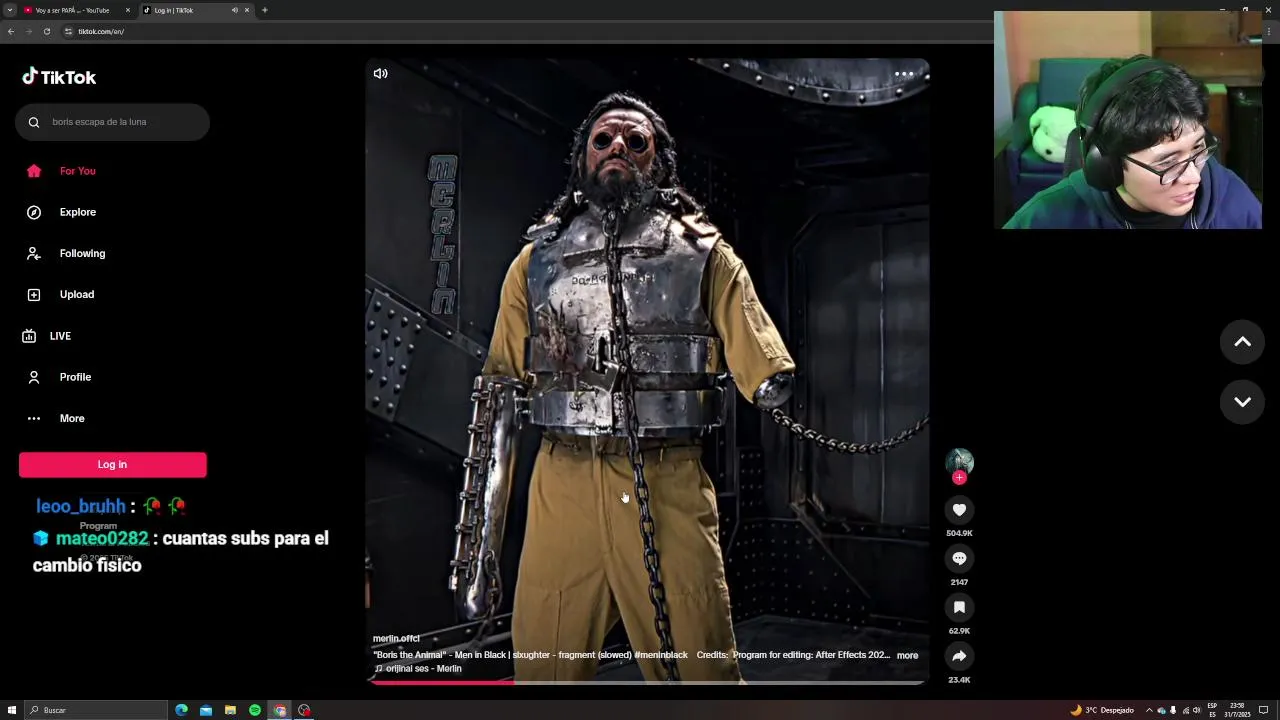Open tab search dropdown arrow
The height and width of the screenshot is (720, 1280).
coord(10,10)
